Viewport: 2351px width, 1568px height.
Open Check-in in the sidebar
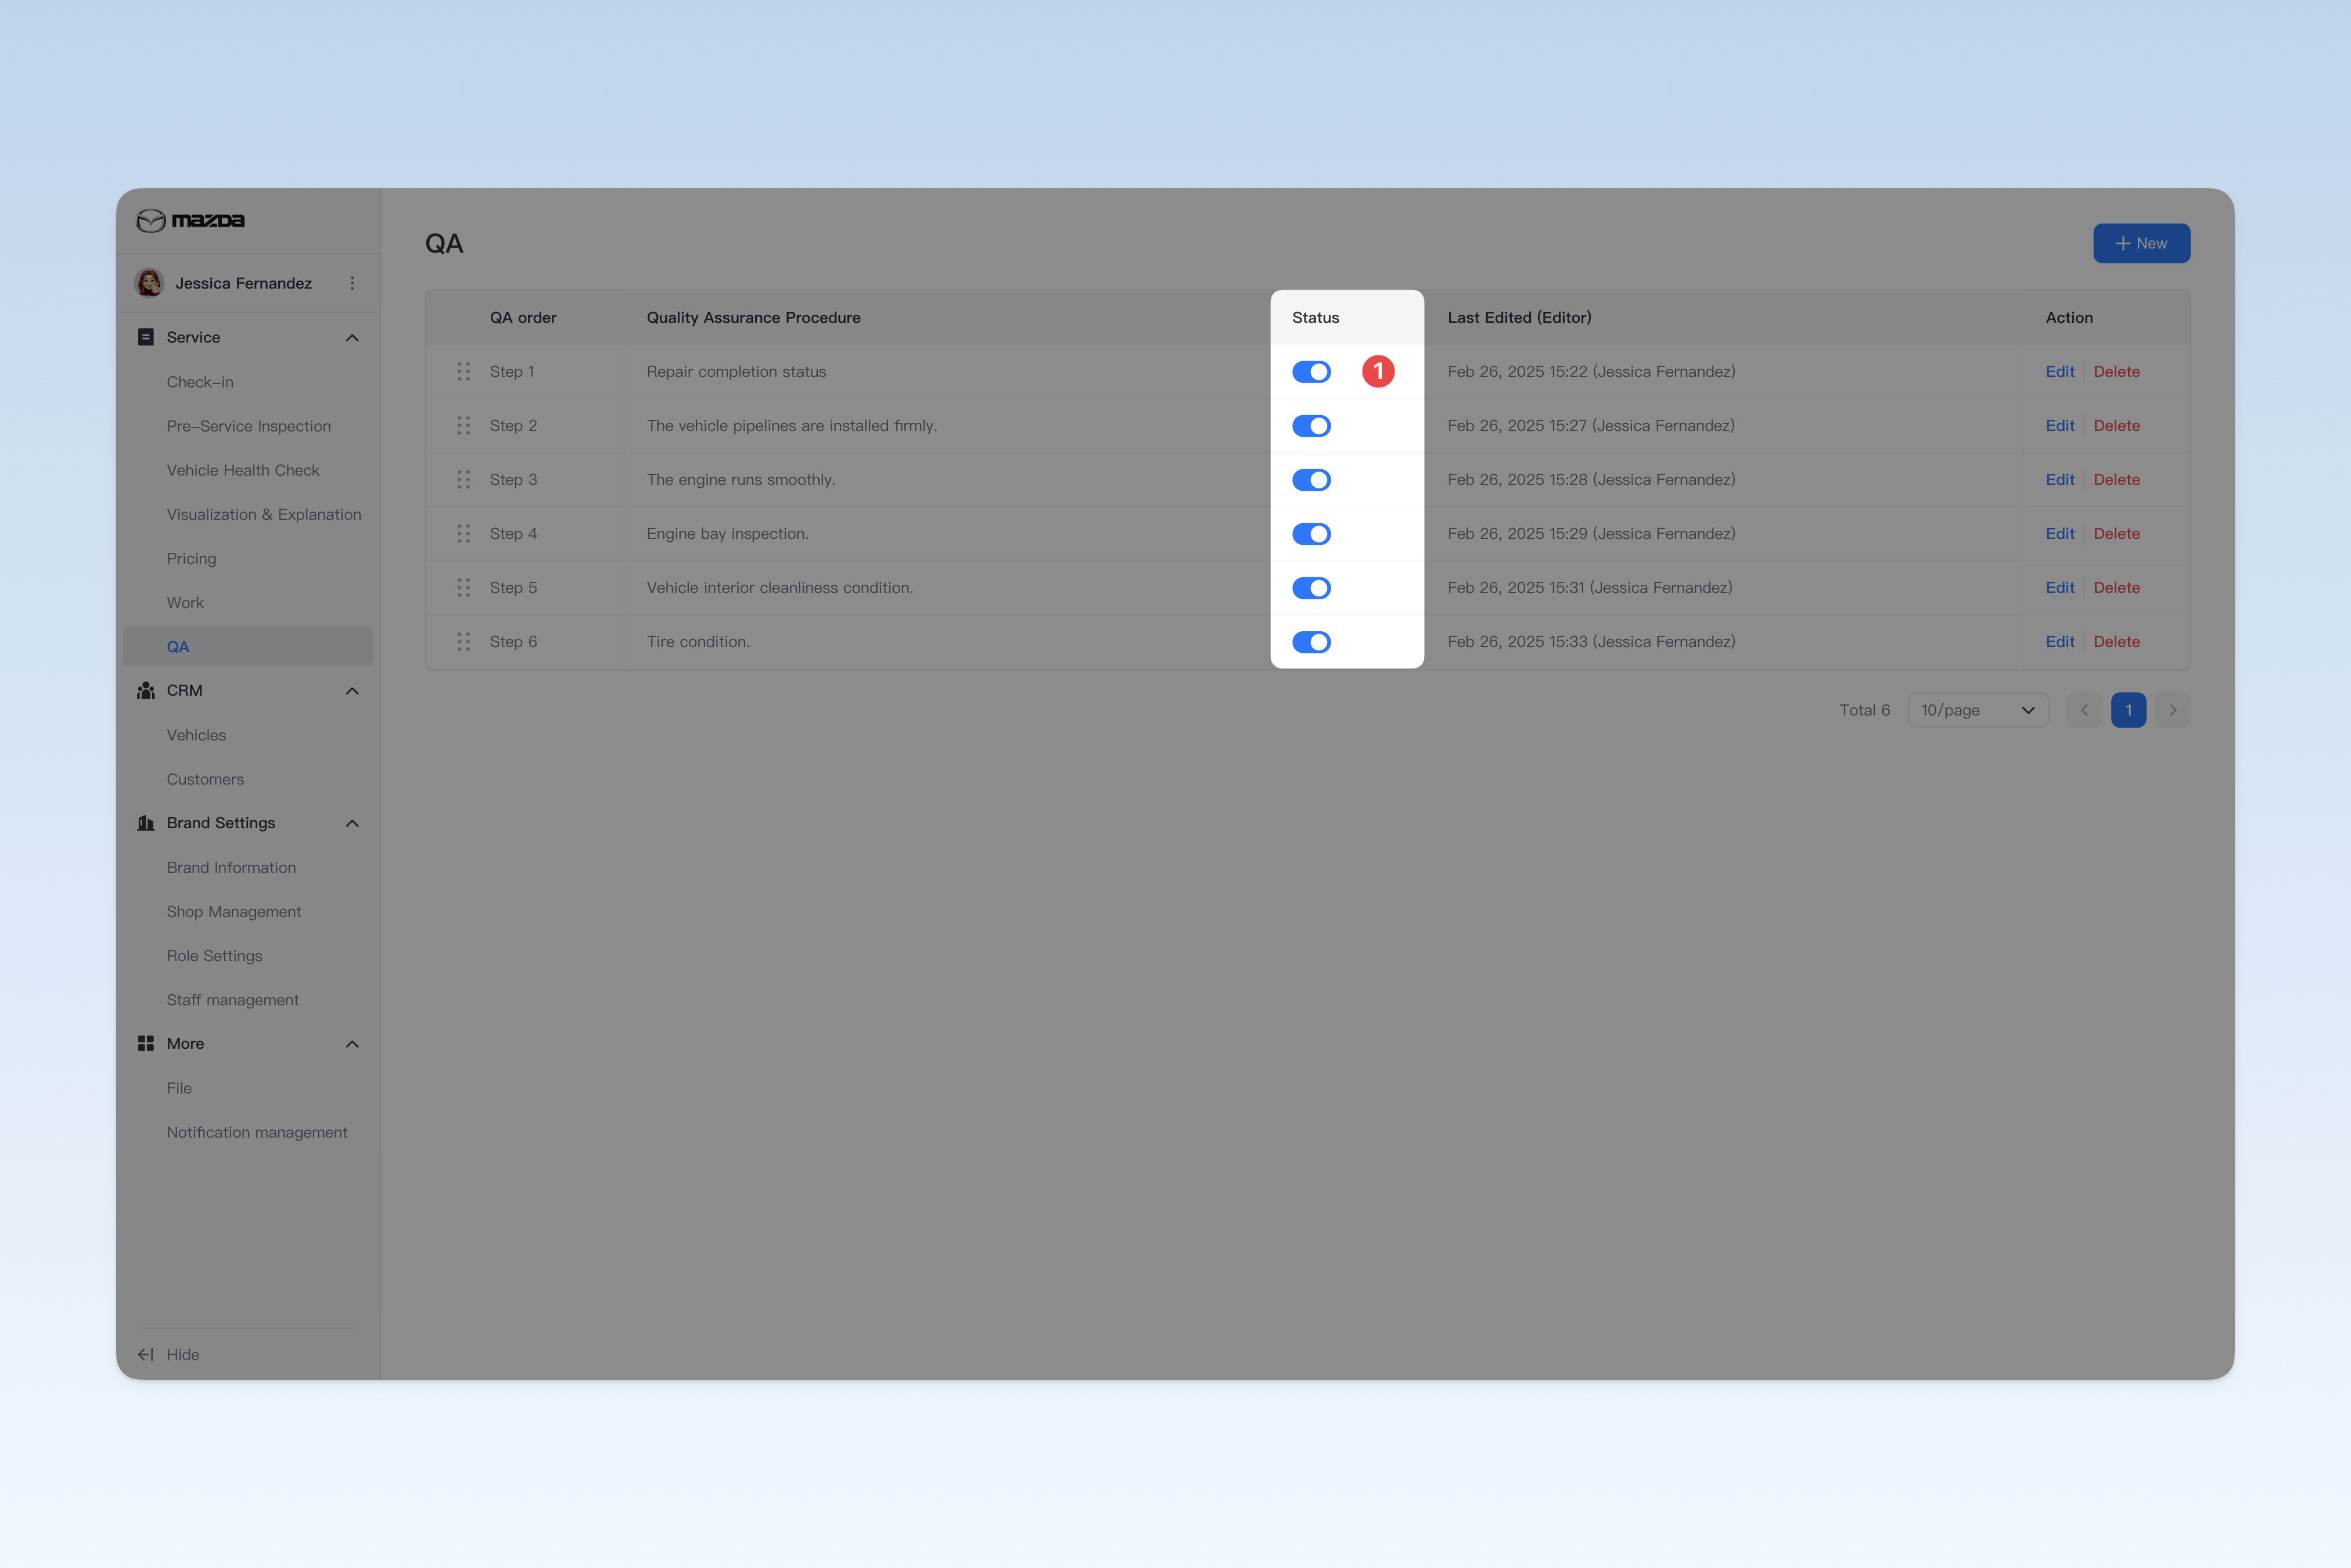(200, 382)
